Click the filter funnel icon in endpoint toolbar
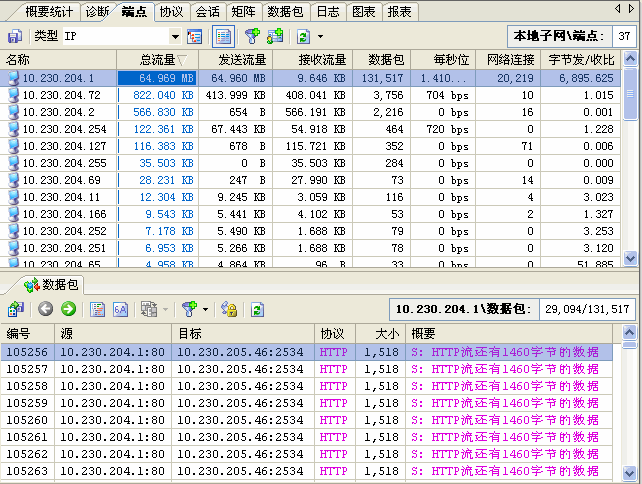The width and height of the screenshot is (642, 484). pos(251,36)
